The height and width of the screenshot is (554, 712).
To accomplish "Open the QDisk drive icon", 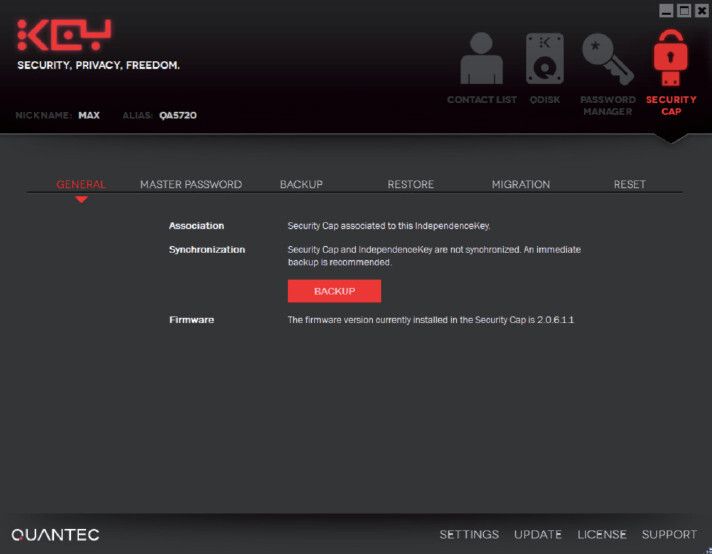I will click(545, 59).
